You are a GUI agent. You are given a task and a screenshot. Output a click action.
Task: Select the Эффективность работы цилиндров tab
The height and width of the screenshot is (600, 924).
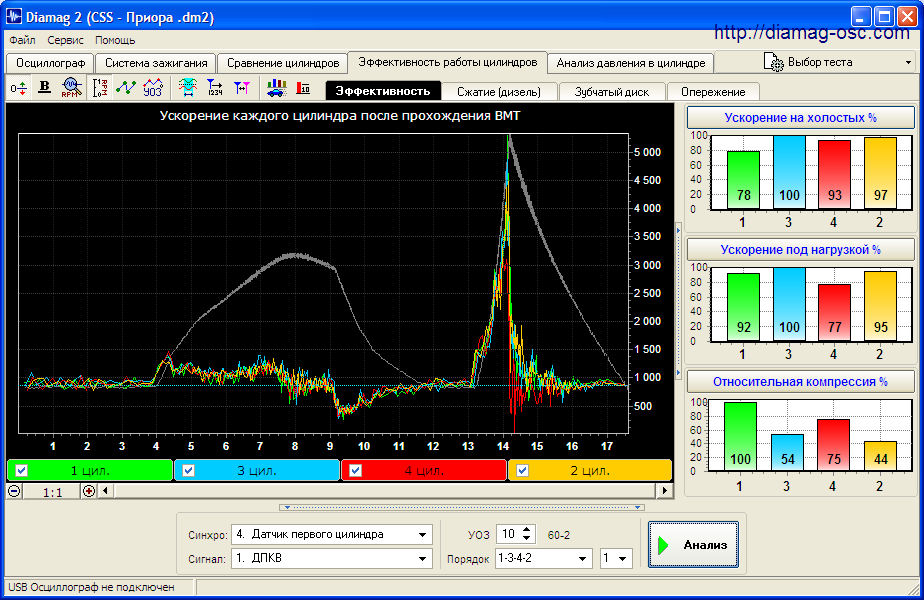[x=448, y=62]
